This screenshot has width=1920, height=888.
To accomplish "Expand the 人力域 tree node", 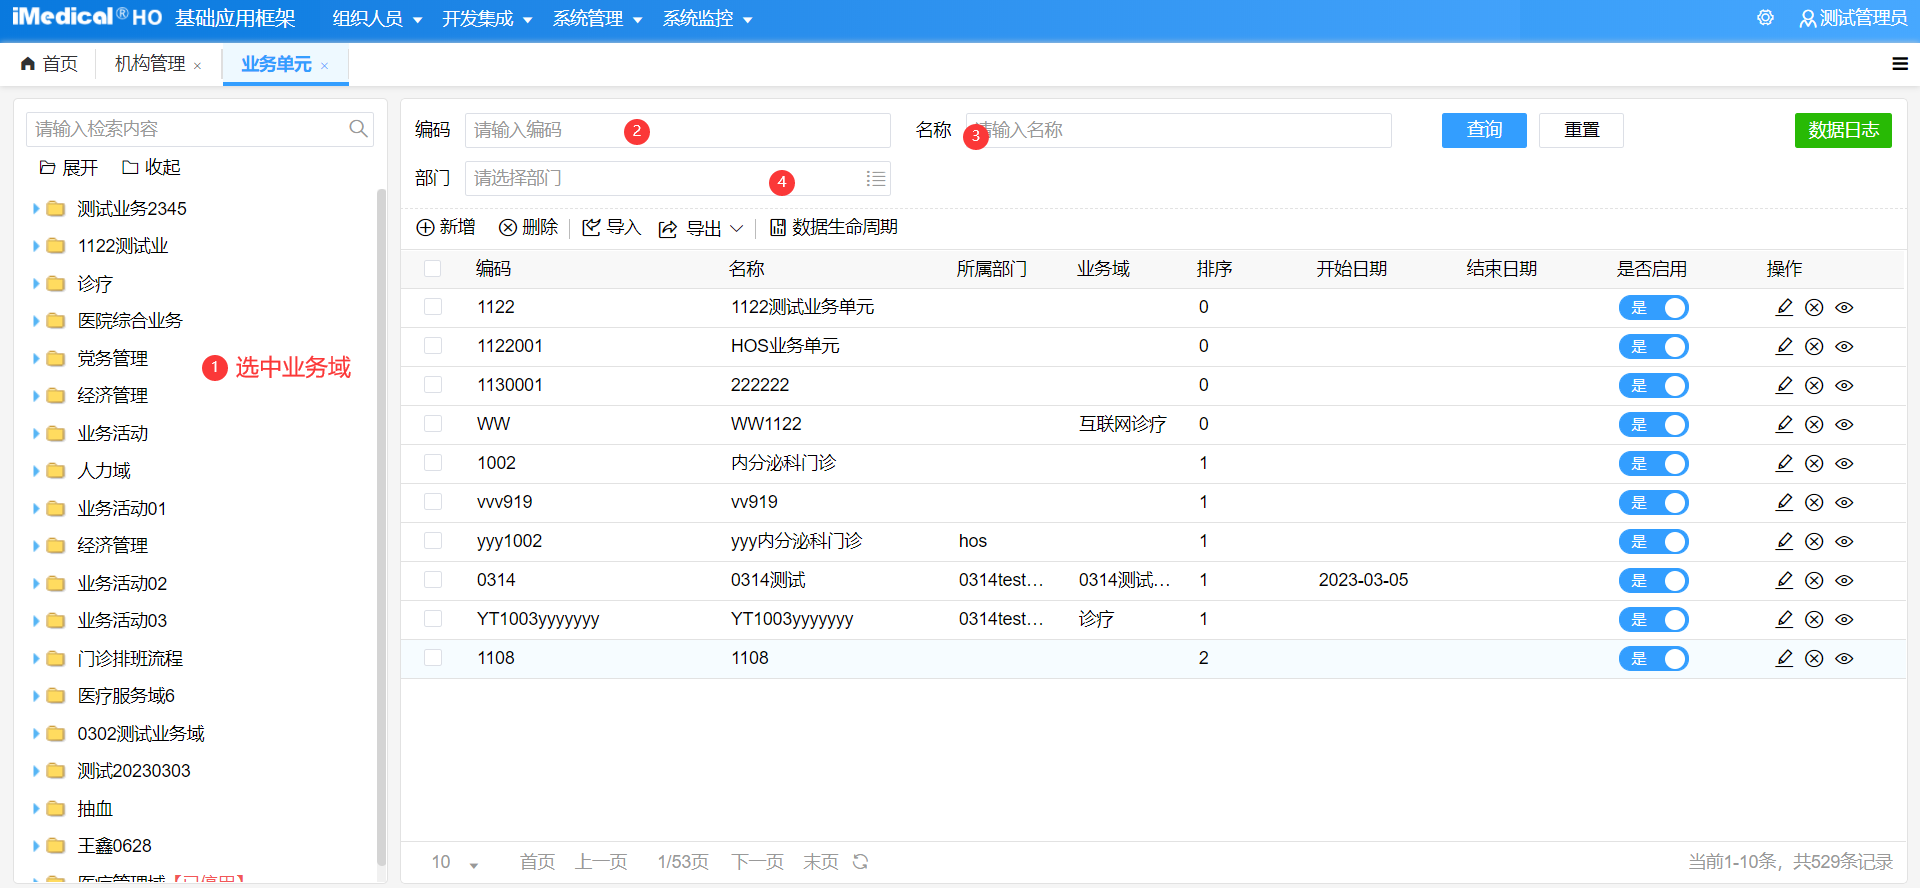I will pyautogui.click(x=36, y=471).
